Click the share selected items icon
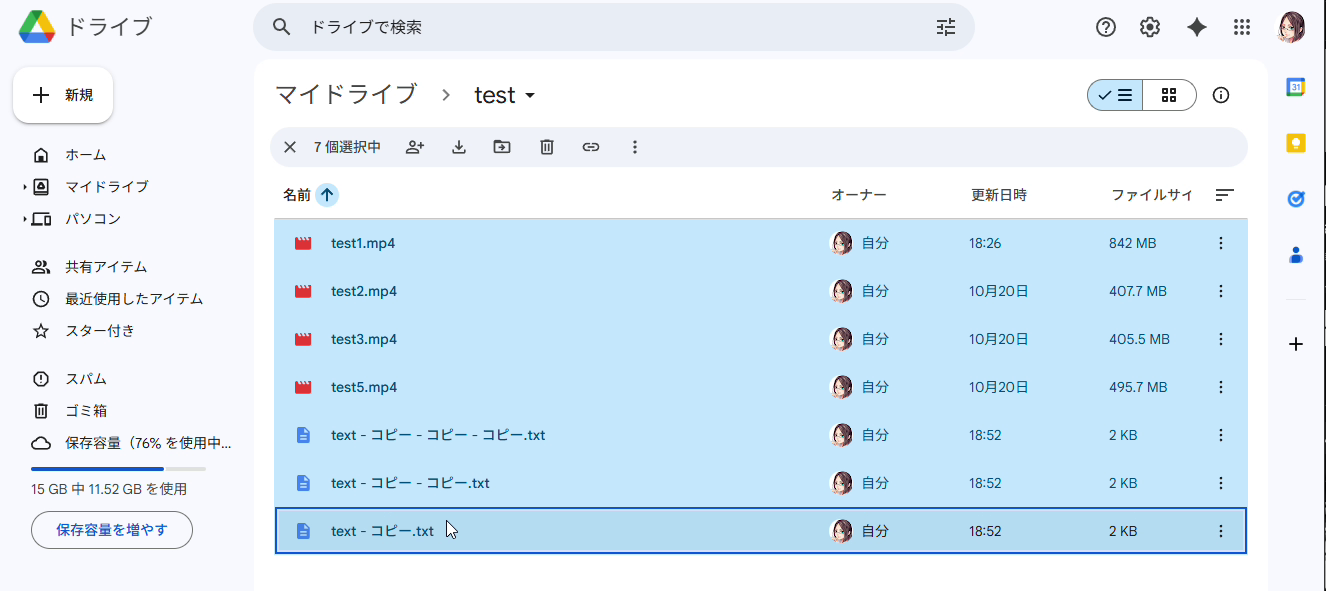Image resolution: width=1326 pixels, height=591 pixels. pos(415,147)
